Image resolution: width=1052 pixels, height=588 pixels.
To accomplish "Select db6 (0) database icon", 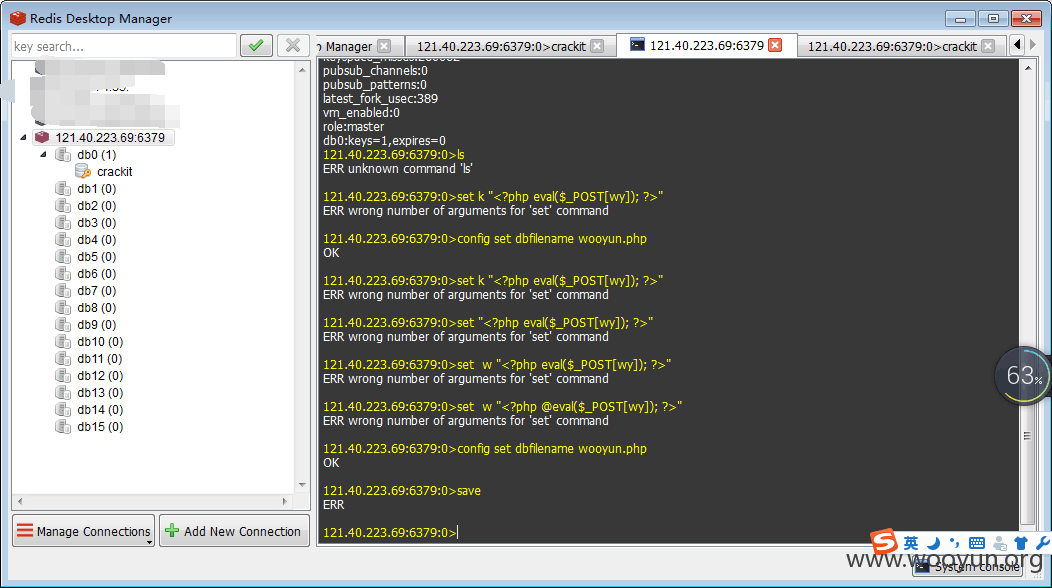I will (63, 273).
